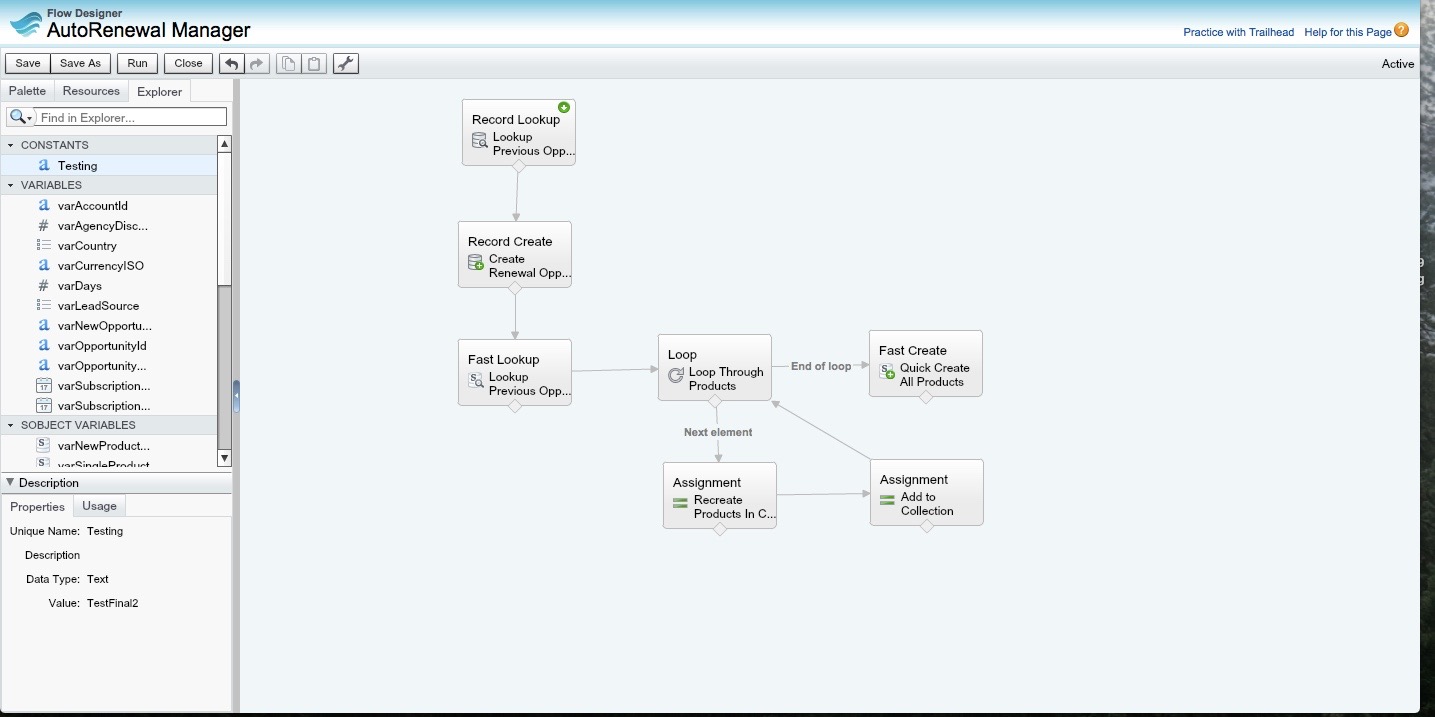Viewport: 1435px width, 717px height.
Task: Select the Loop Through Products element
Action: point(714,367)
